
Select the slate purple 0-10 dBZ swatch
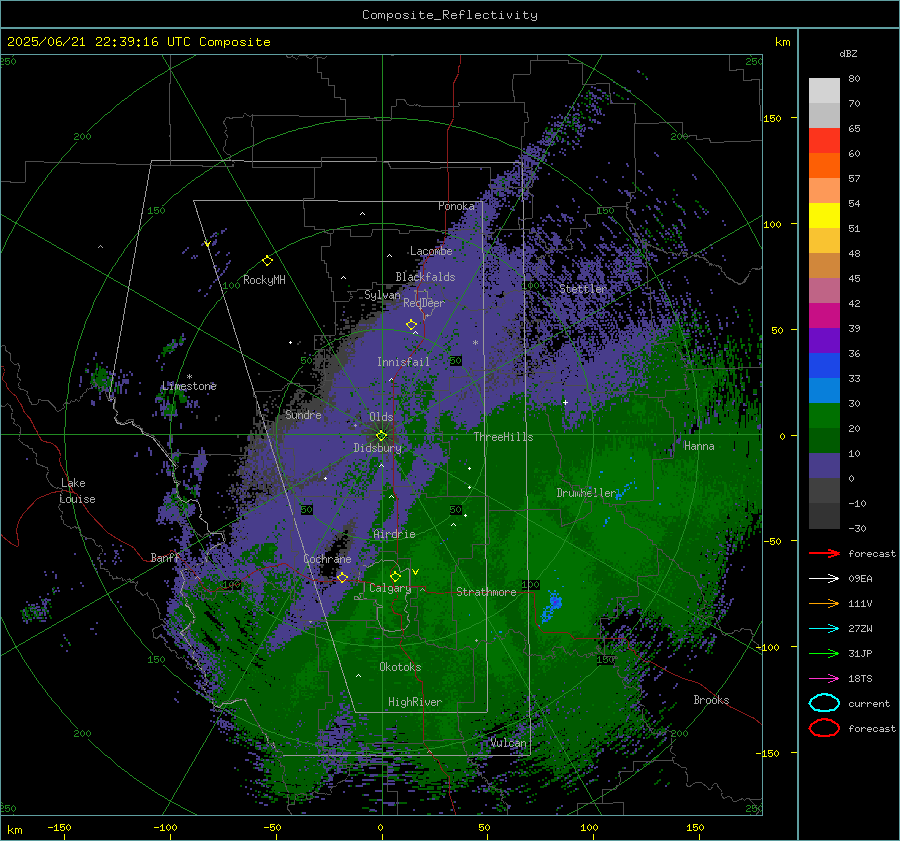point(824,466)
